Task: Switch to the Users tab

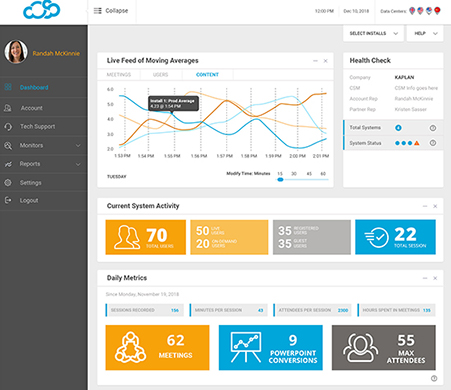Action: point(161,75)
